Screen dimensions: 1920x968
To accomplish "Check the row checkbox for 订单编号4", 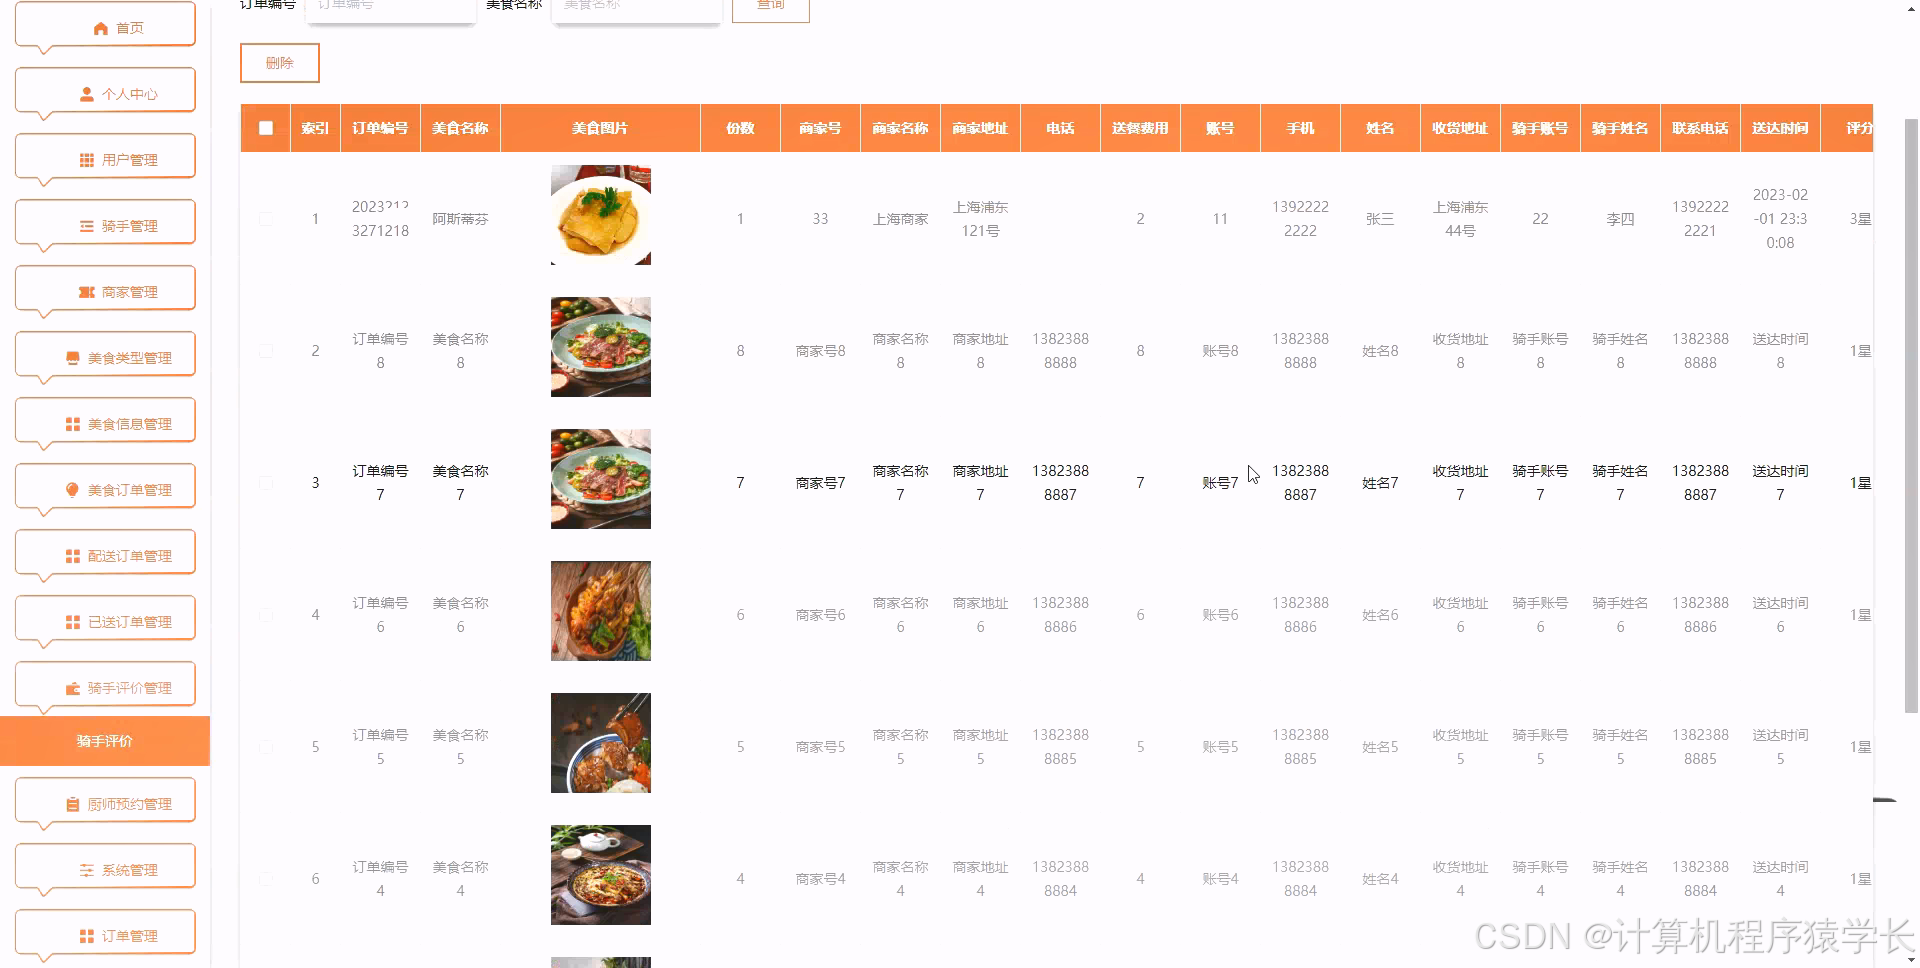I will point(266,879).
